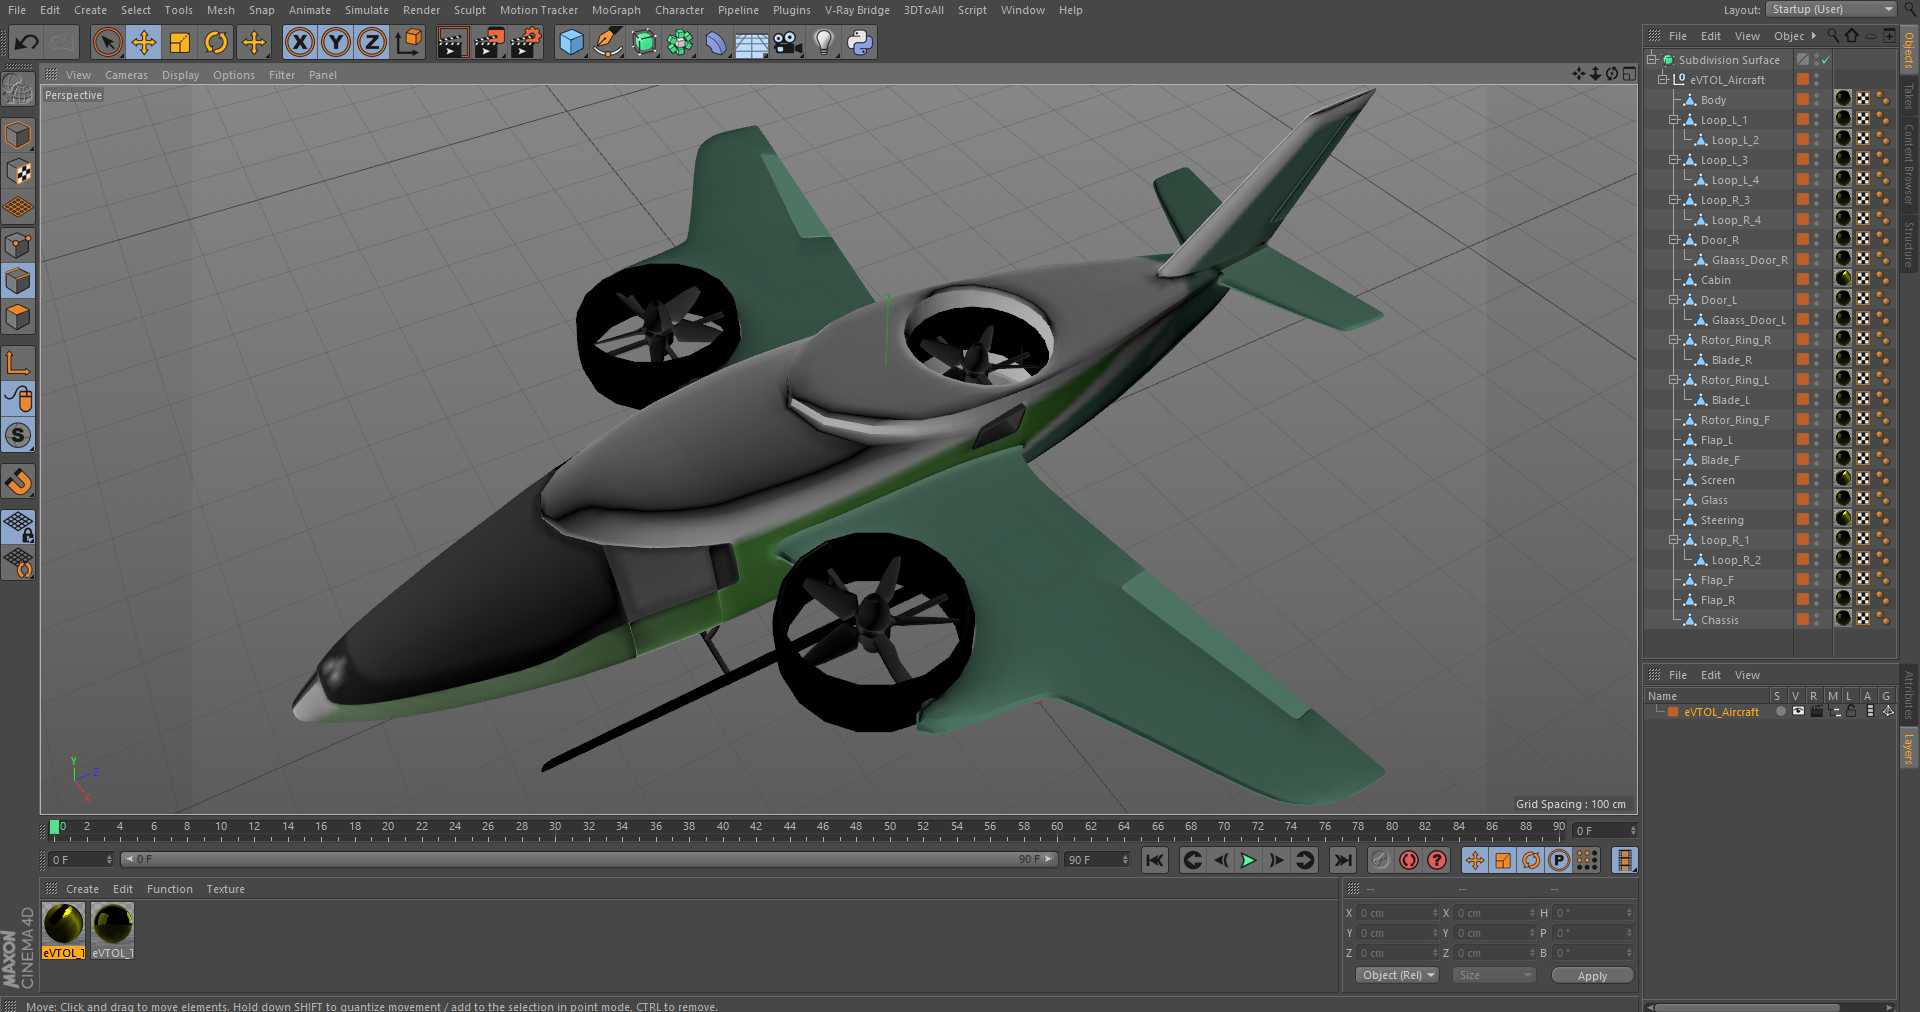Collapse the Loop_R_1 node
The image size is (1920, 1012).
(x=1674, y=539)
